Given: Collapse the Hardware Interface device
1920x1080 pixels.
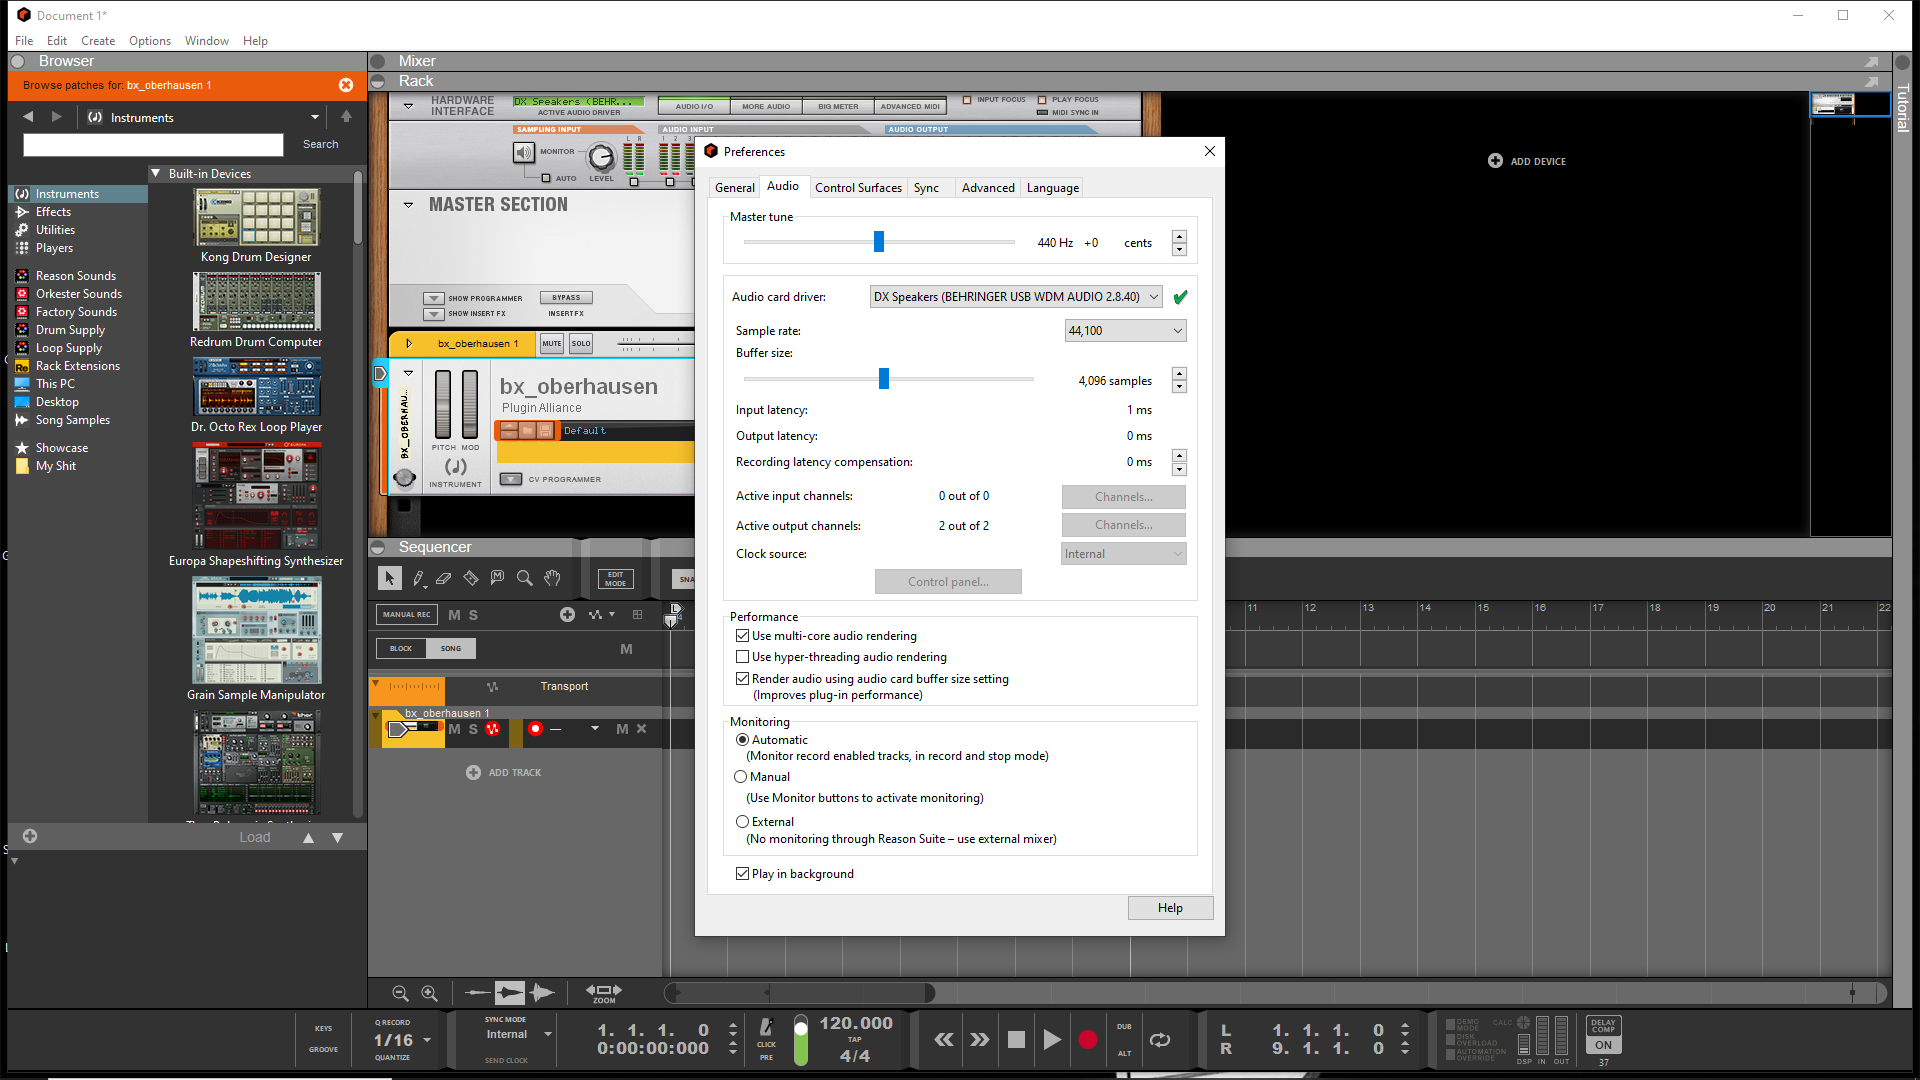Looking at the screenshot, I should point(408,106).
